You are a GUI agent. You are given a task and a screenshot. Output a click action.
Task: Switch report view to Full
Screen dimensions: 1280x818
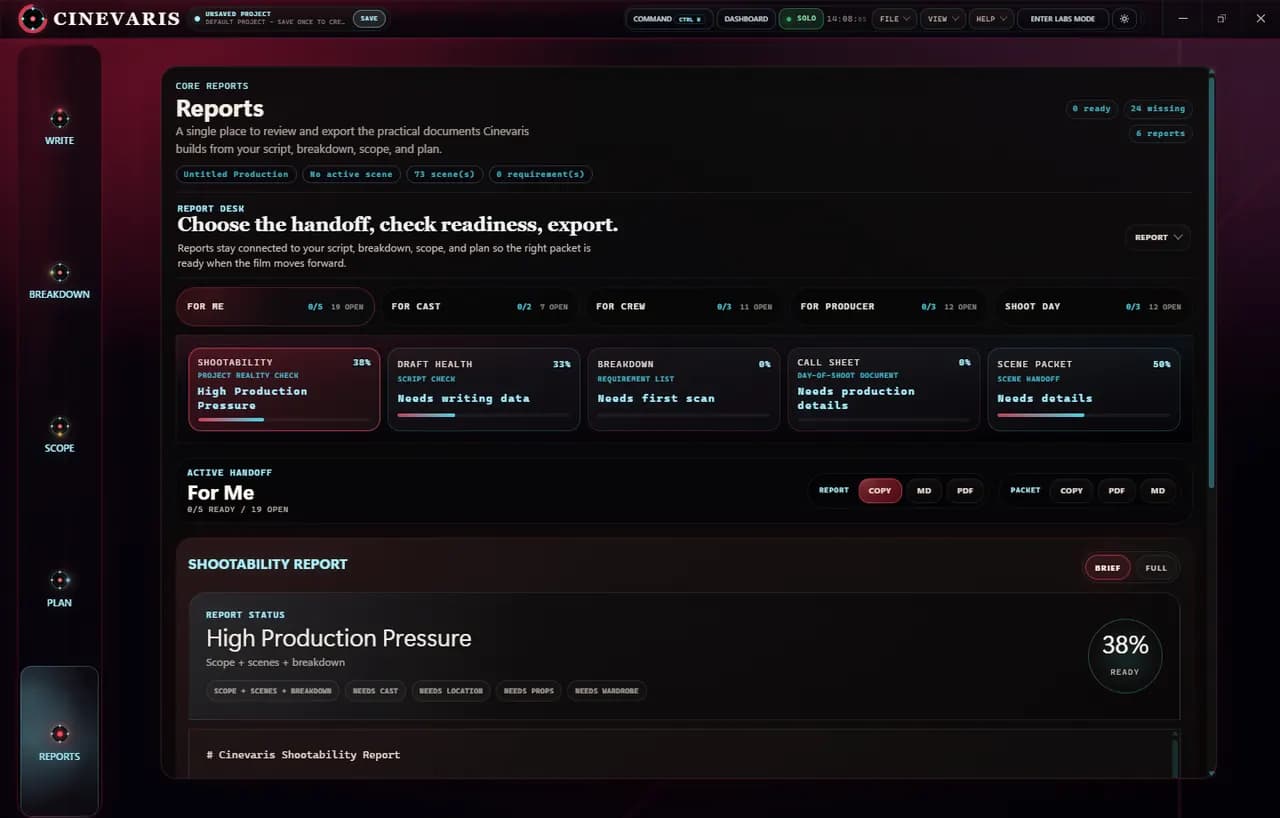click(x=1156, y=568)
